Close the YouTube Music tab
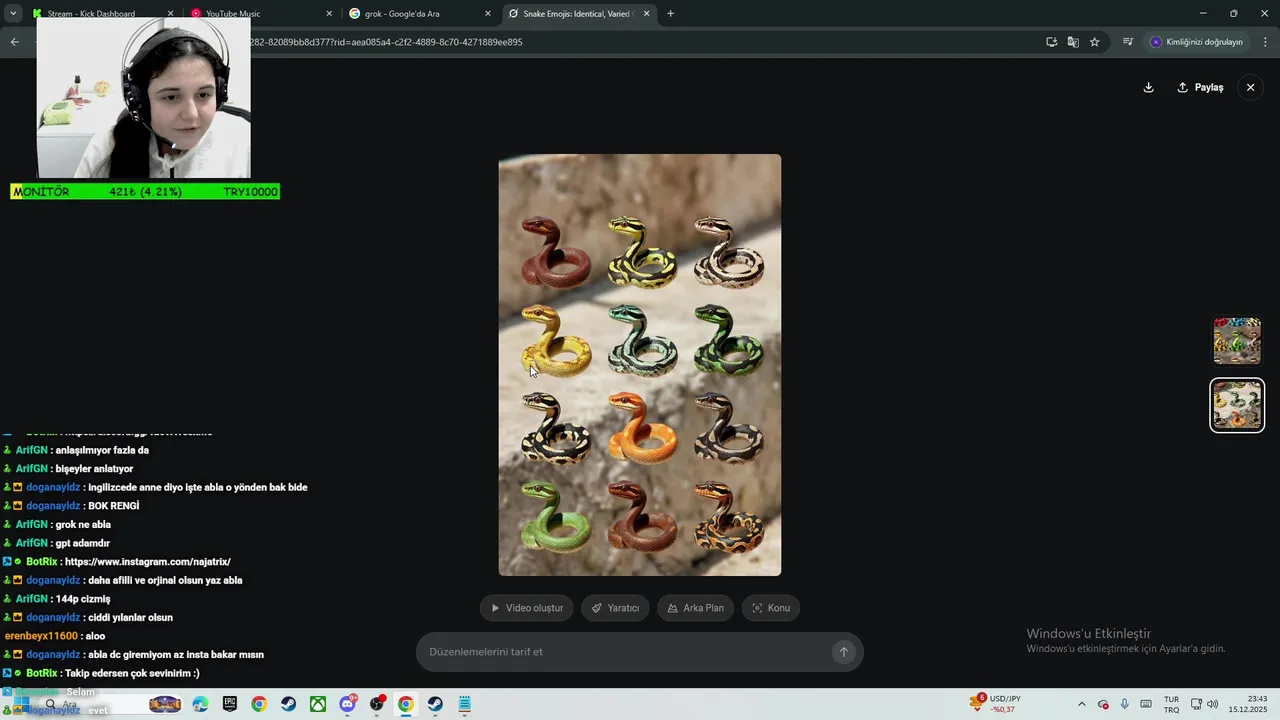Image resolution: width=1280 pixels, height=720 pixels. 329,14
